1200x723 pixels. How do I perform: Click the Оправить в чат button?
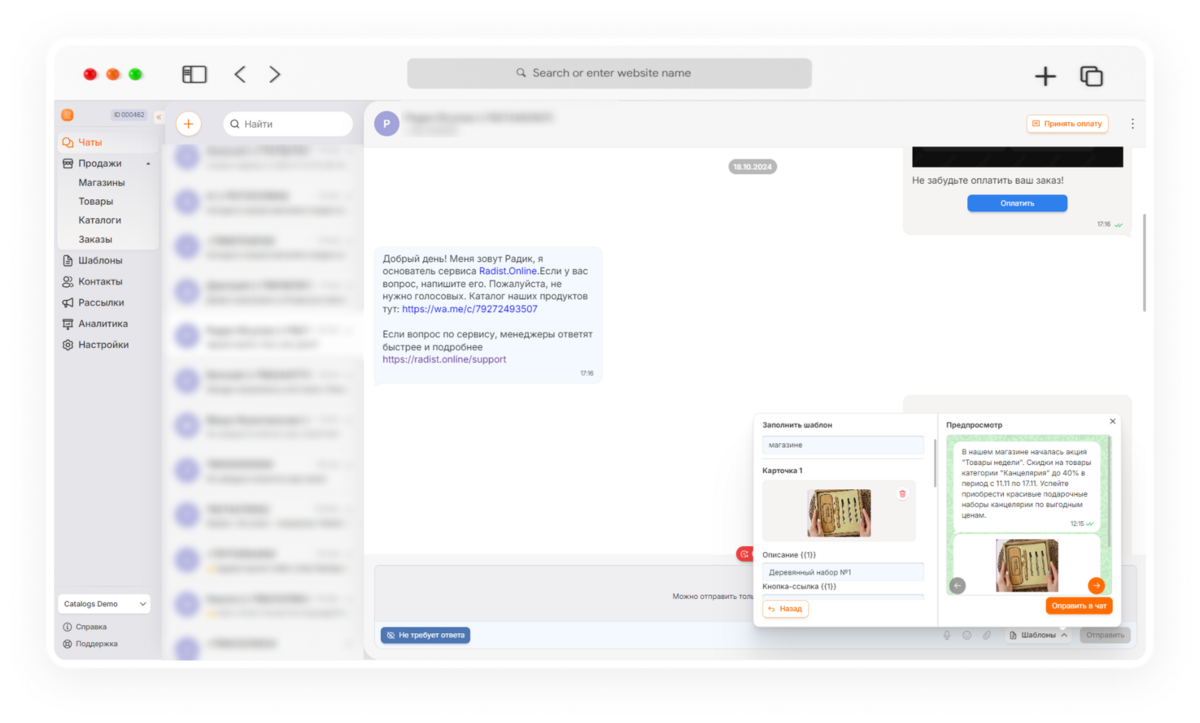(1079, 606)
